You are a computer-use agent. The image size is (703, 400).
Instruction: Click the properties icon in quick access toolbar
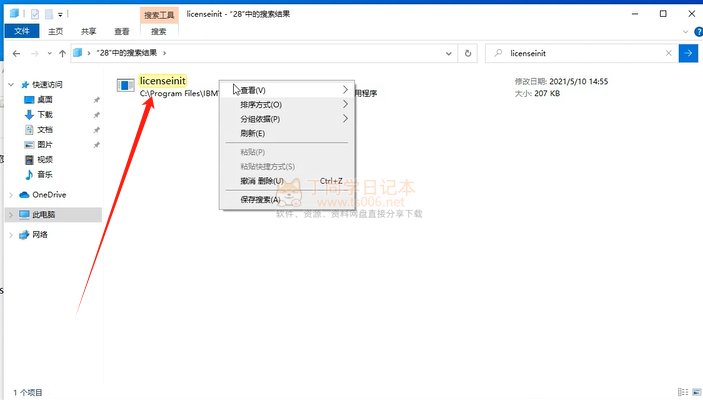33,15
